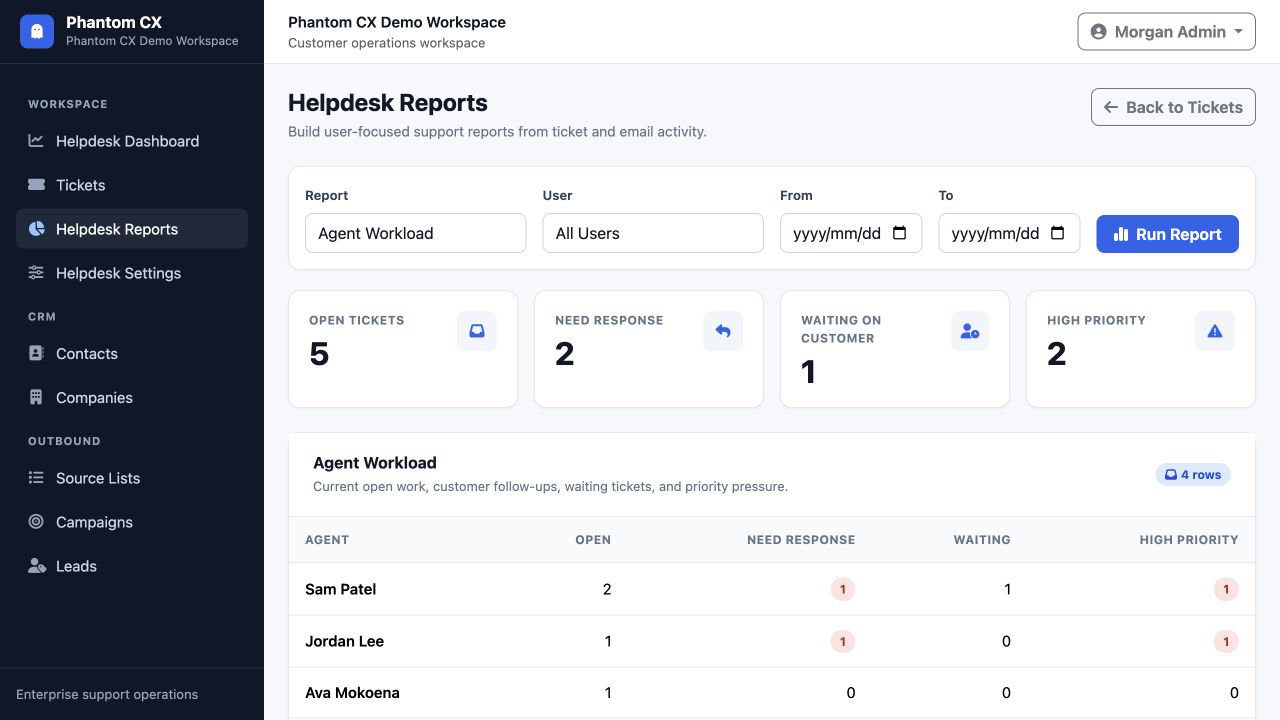Click the Helpdesk Reports pie chart icon
Screen dimensions: 1280x720
[x=36, y=229]
